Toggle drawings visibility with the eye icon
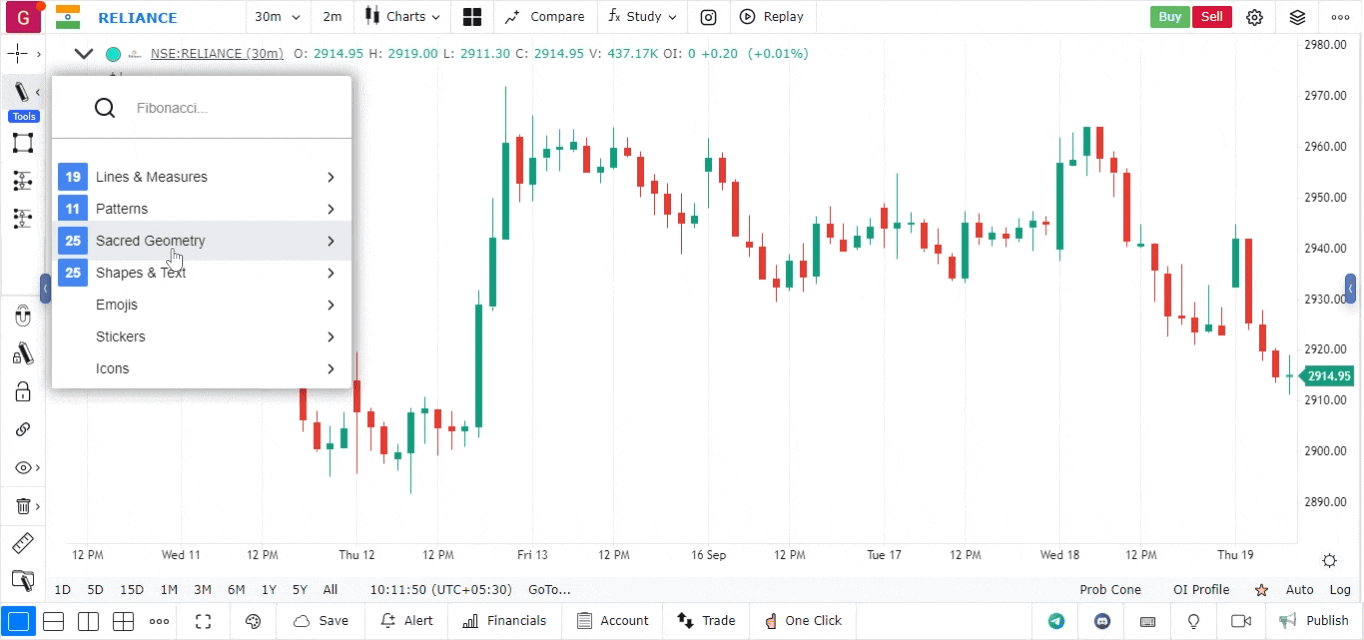 (x=22, y=468)
